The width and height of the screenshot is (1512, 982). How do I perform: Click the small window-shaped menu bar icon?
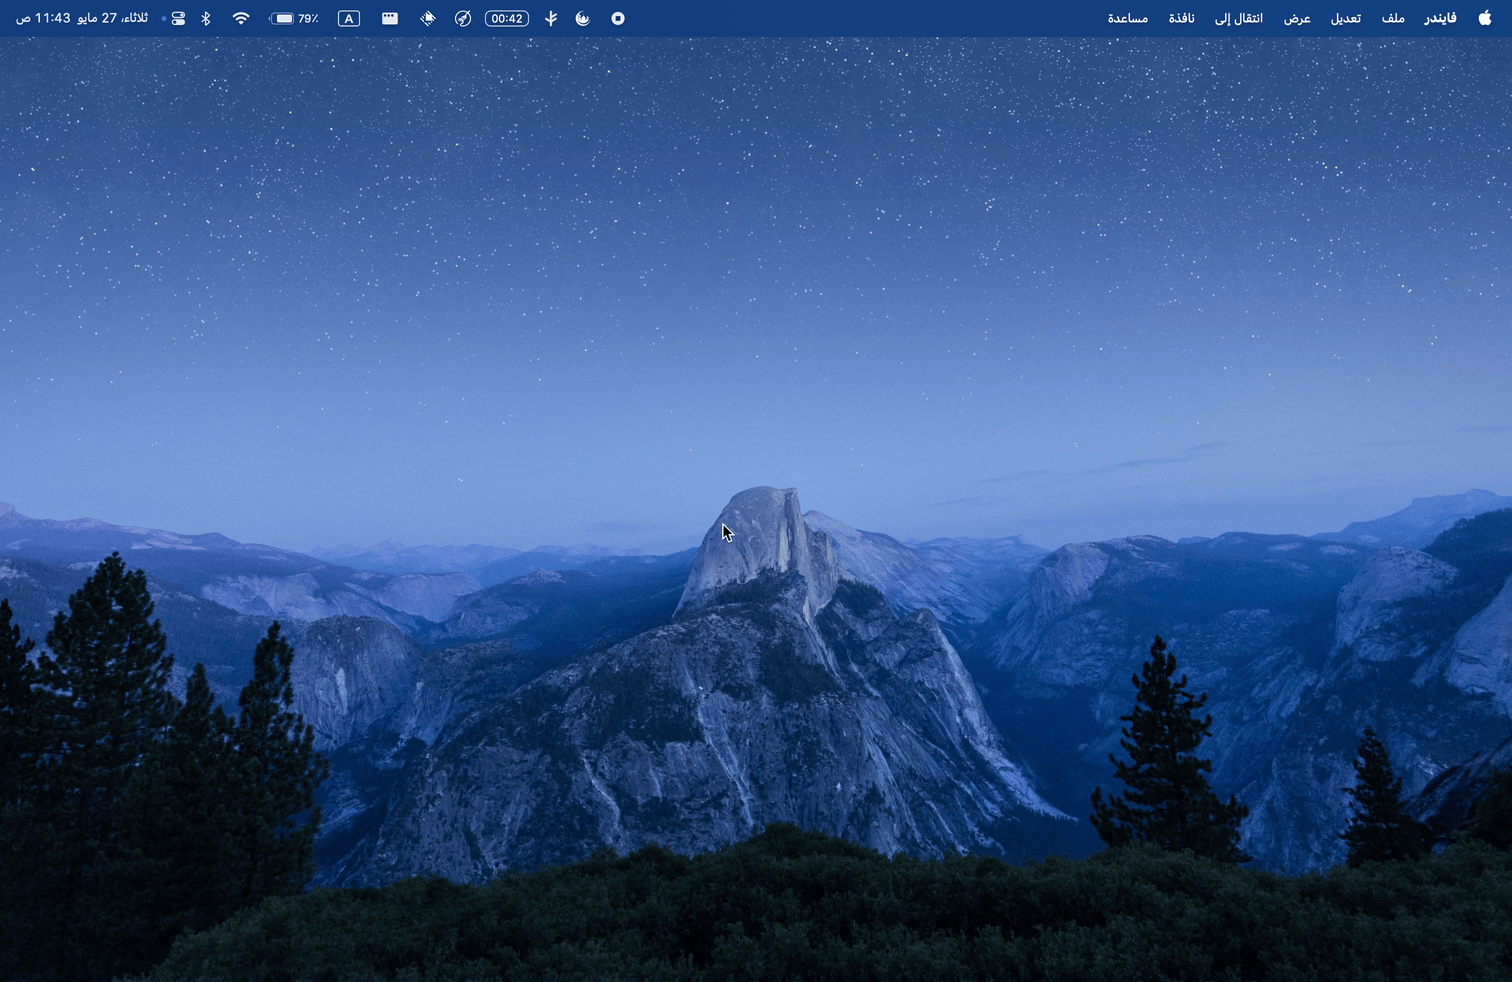point(390,18)
